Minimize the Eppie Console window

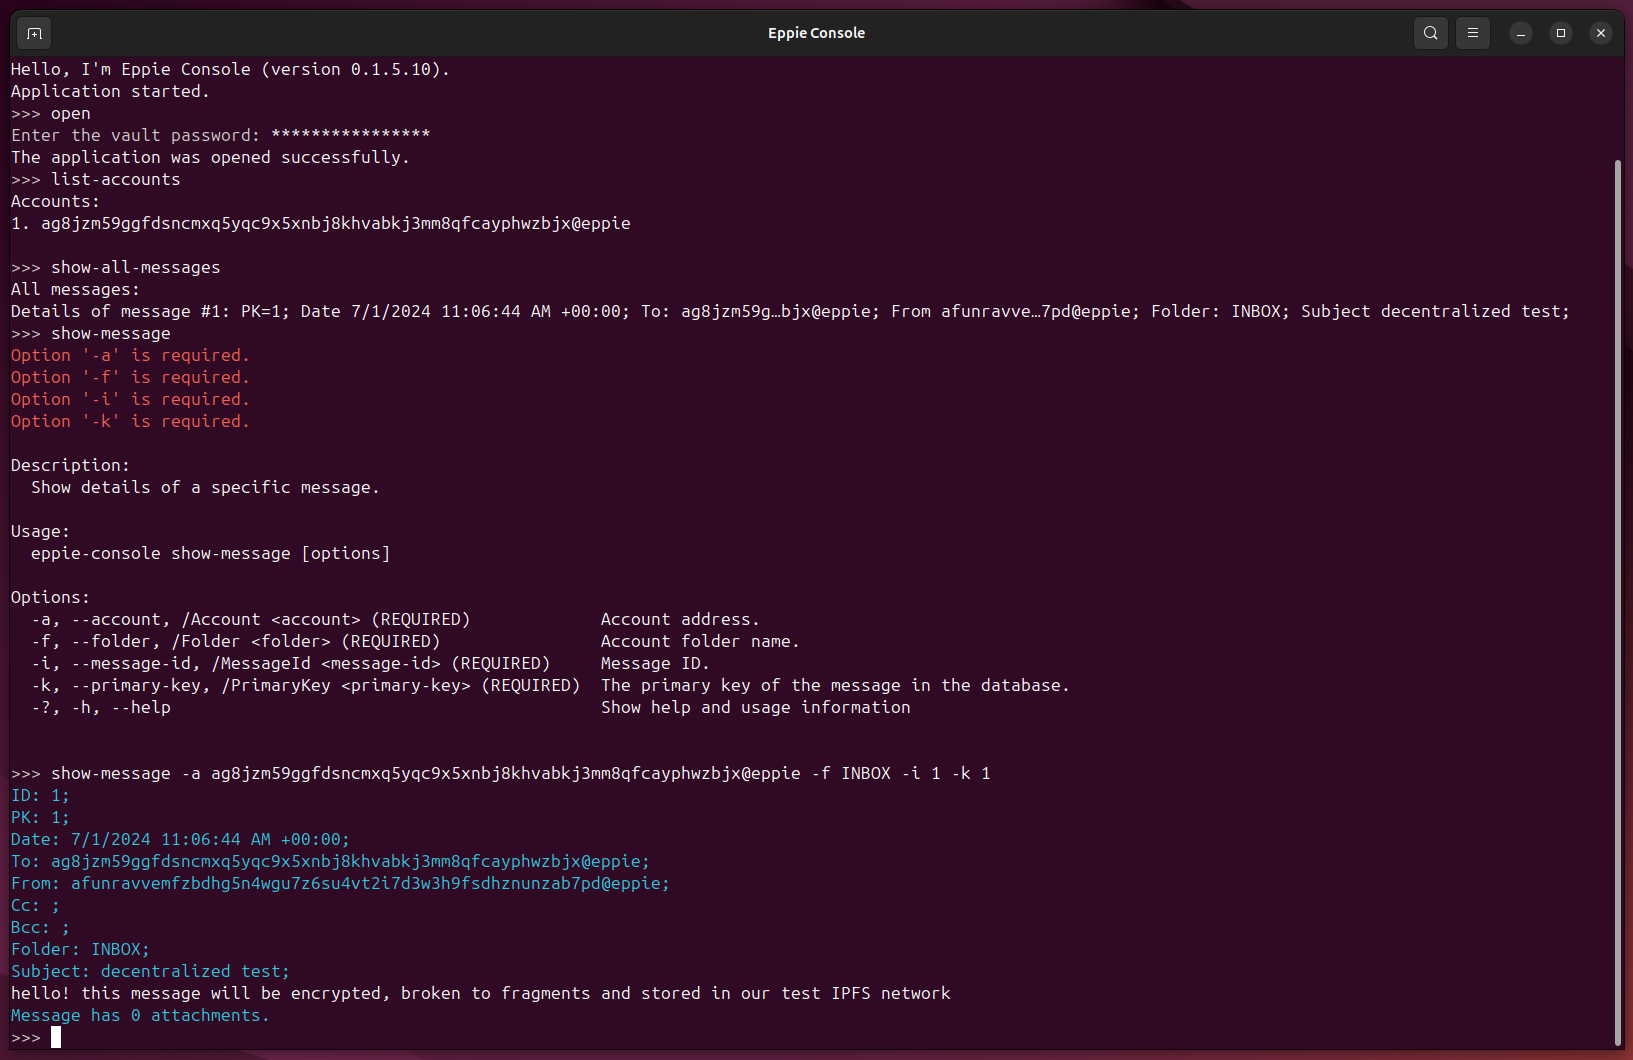click(1521, 33)
